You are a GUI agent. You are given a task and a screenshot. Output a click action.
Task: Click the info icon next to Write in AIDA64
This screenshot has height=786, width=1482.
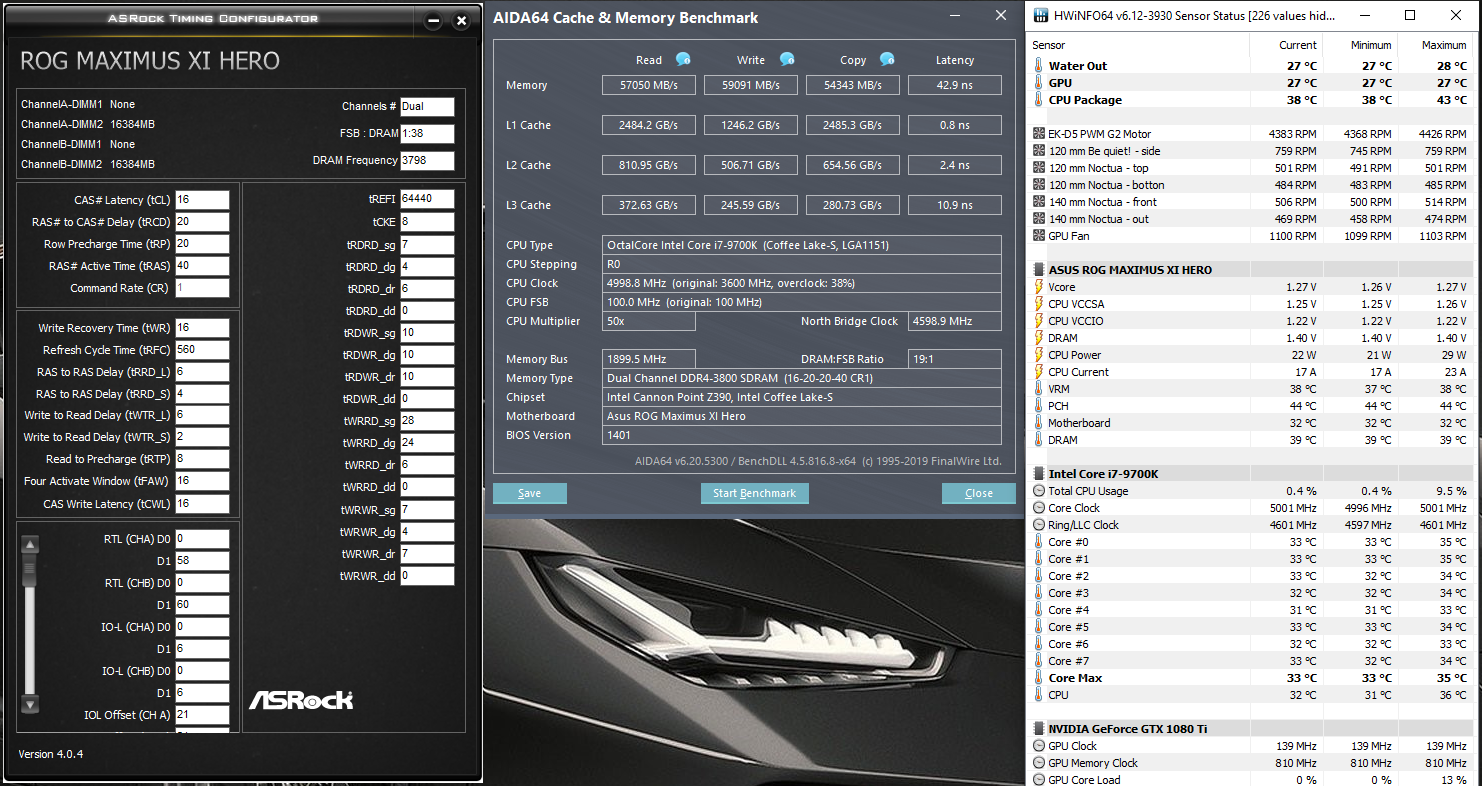(x=787, y=59)
